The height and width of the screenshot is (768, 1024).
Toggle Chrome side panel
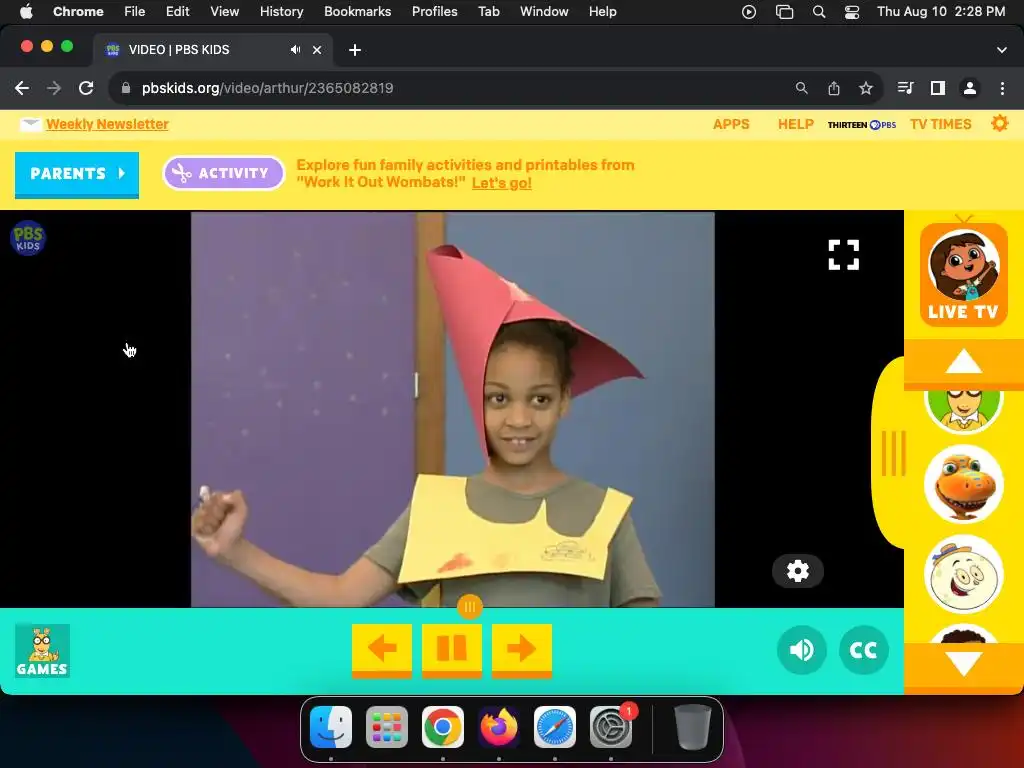point(938,88)
